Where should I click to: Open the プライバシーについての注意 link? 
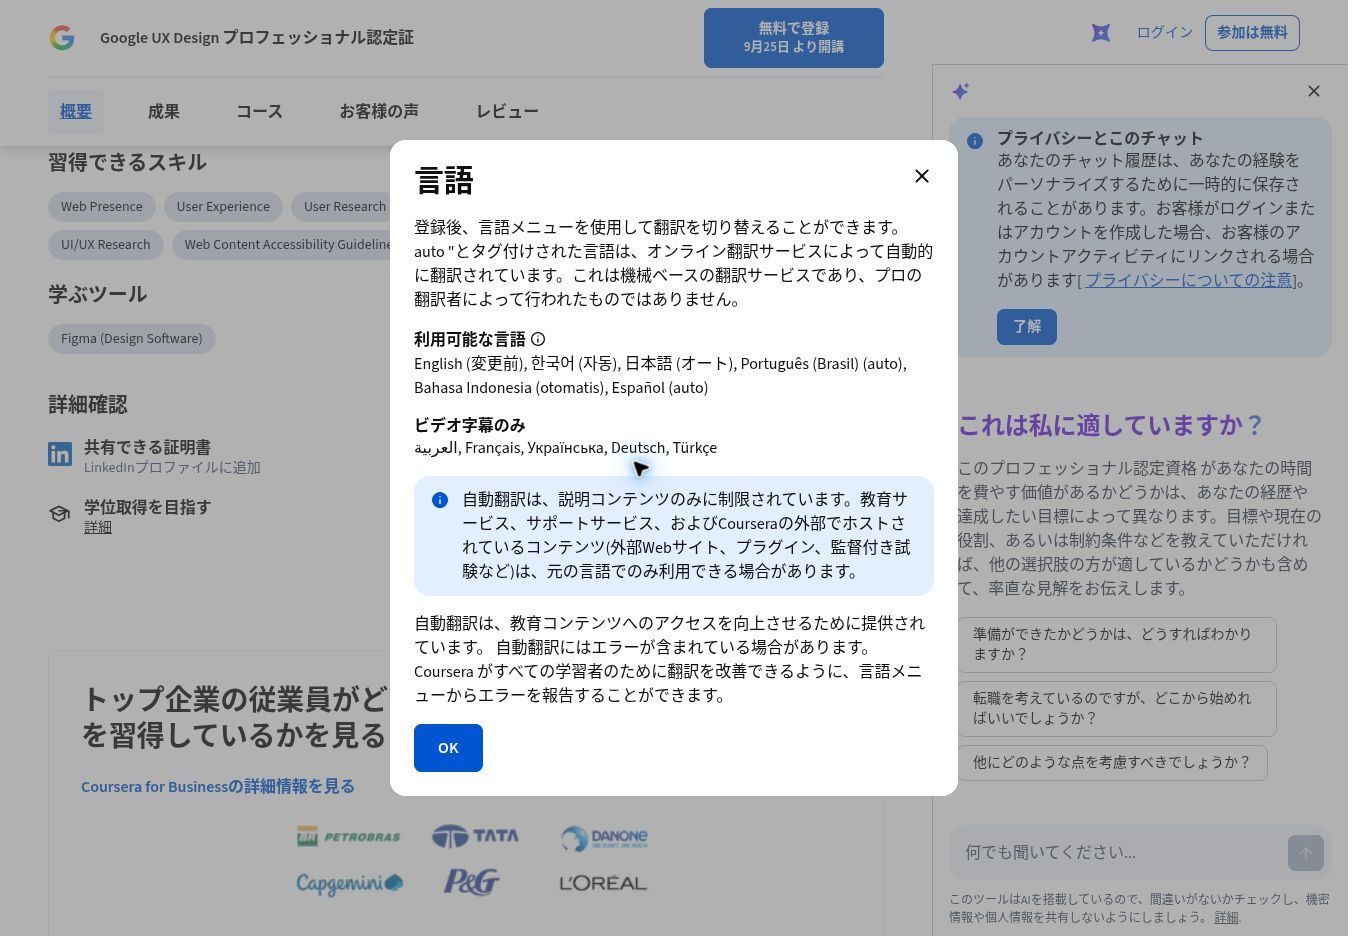(1189, 280)
